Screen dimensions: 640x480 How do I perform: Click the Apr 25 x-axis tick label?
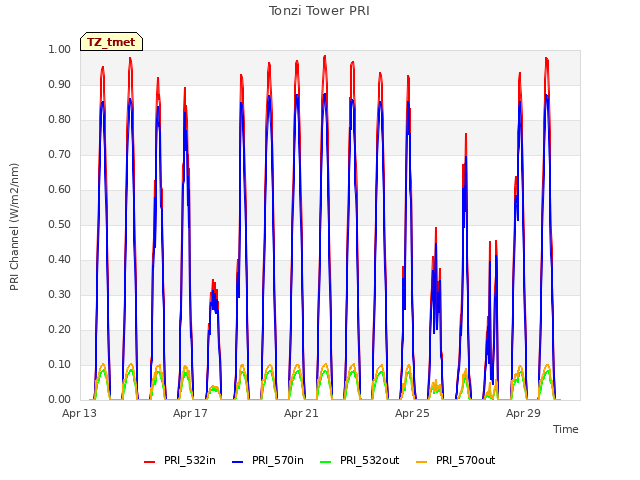pos(412,413)
